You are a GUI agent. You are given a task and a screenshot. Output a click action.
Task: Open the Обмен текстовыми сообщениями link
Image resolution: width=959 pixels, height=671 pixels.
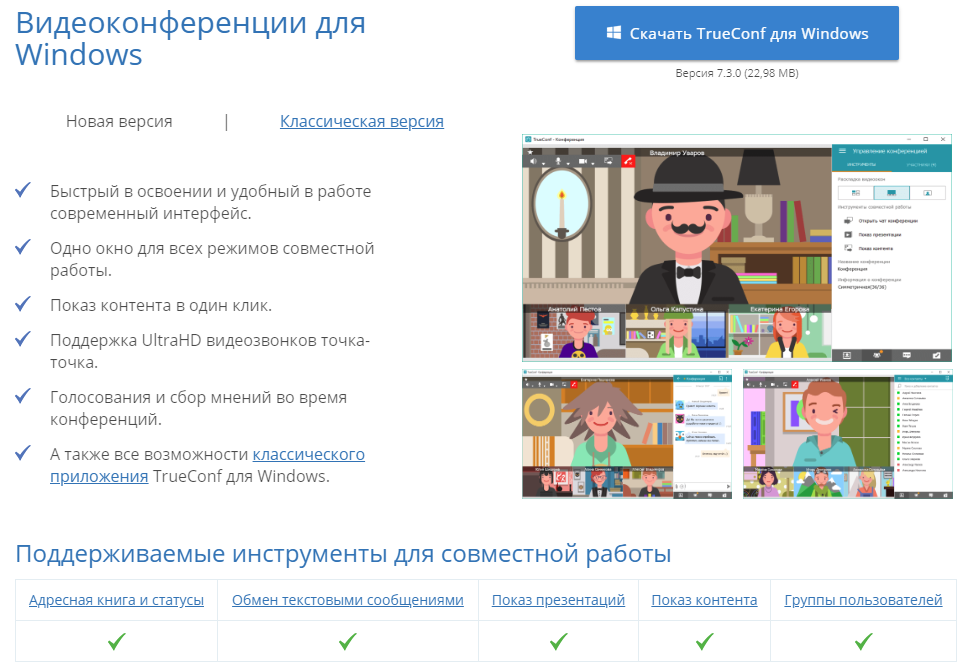click(347, 600)
